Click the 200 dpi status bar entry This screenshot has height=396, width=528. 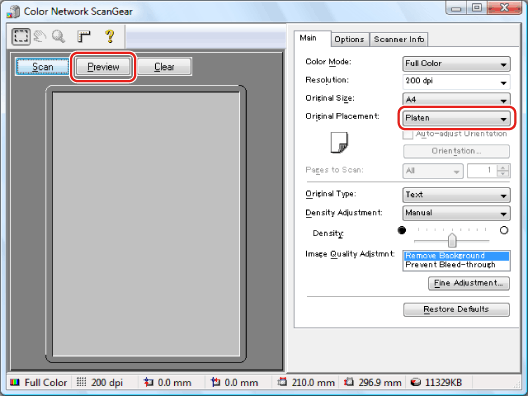[x=107, y=383]
